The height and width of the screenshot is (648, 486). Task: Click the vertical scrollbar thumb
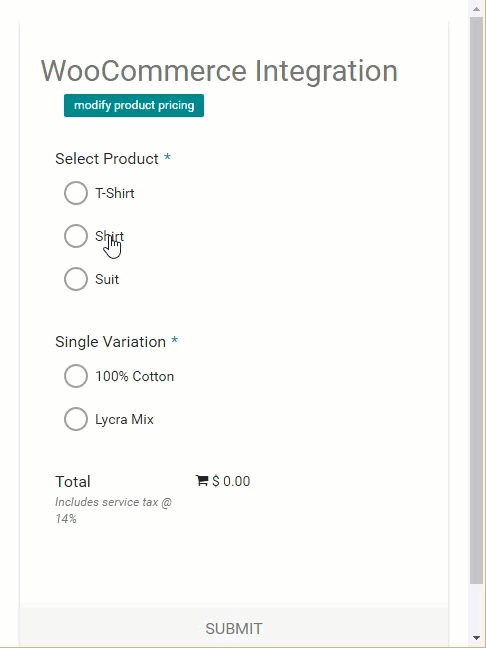[476, 300]
